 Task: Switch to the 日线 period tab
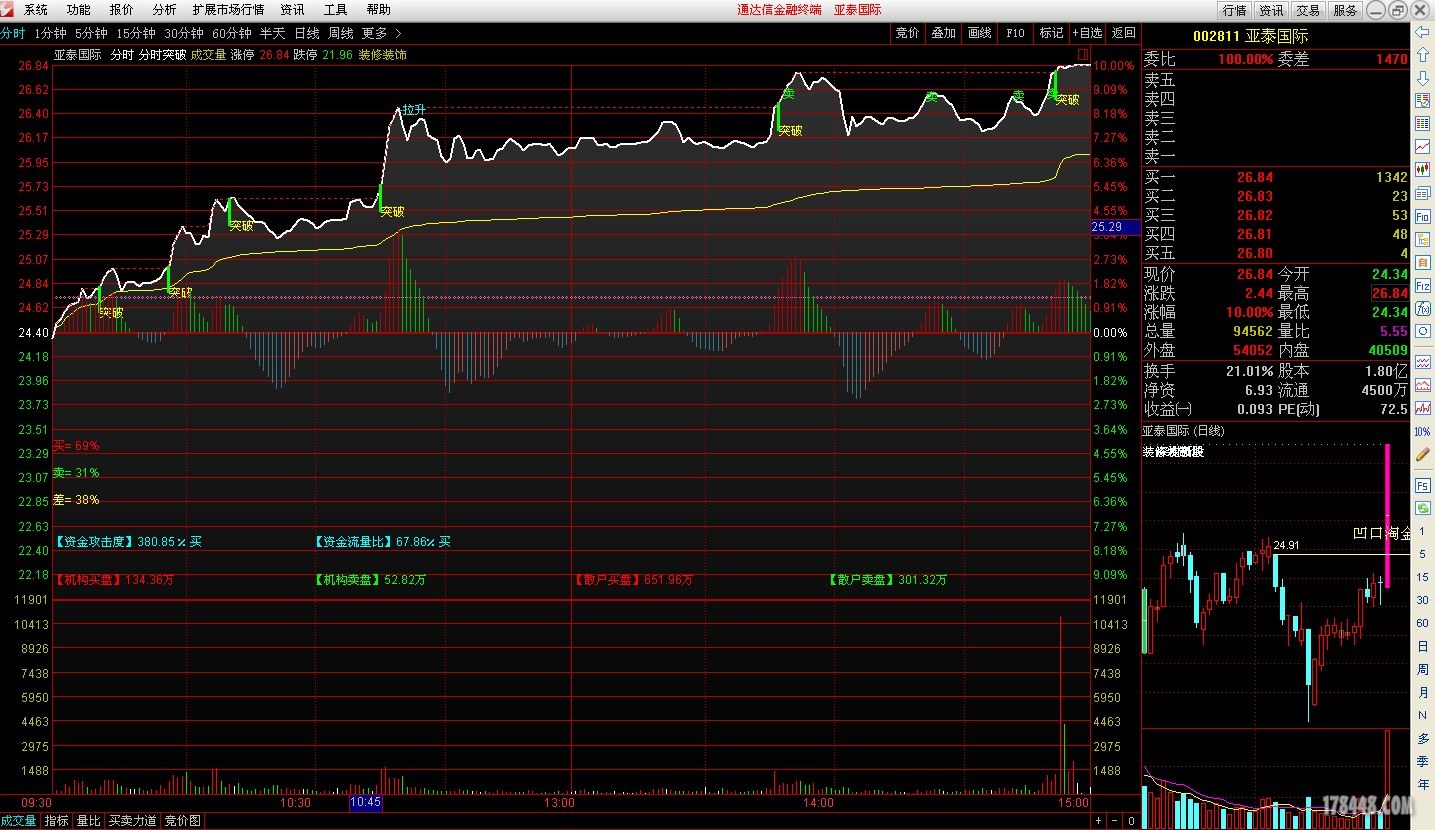306,33
